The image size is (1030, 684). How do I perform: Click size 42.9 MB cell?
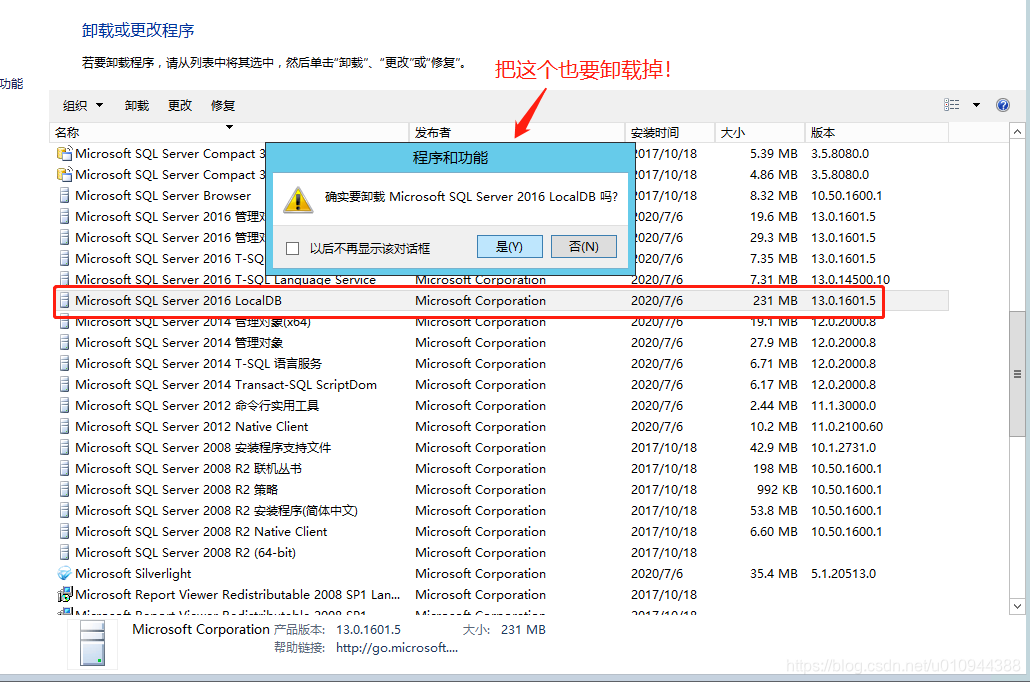coord(774,448)
